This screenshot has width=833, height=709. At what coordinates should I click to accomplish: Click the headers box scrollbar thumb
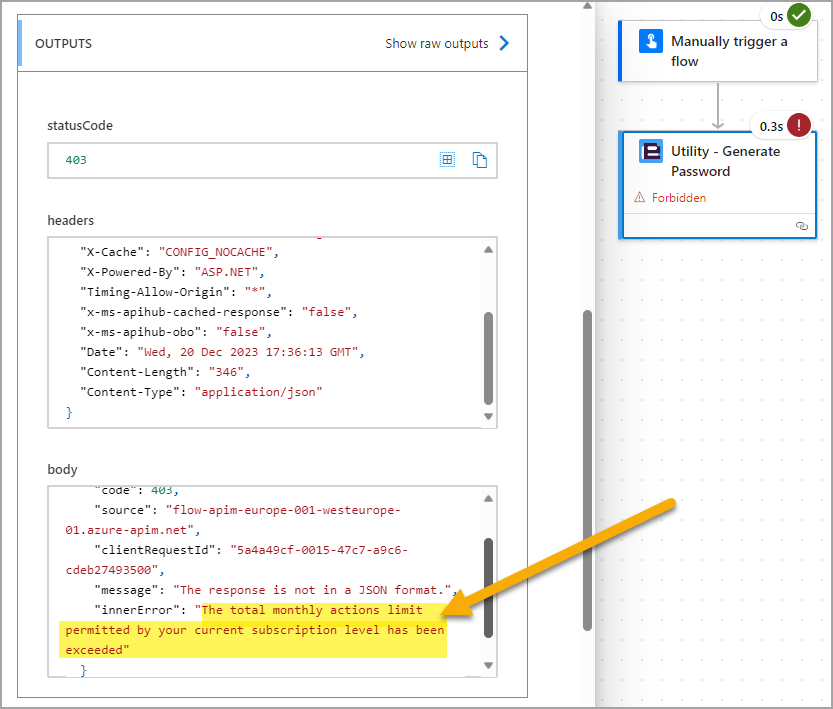[x=488, y=358]
